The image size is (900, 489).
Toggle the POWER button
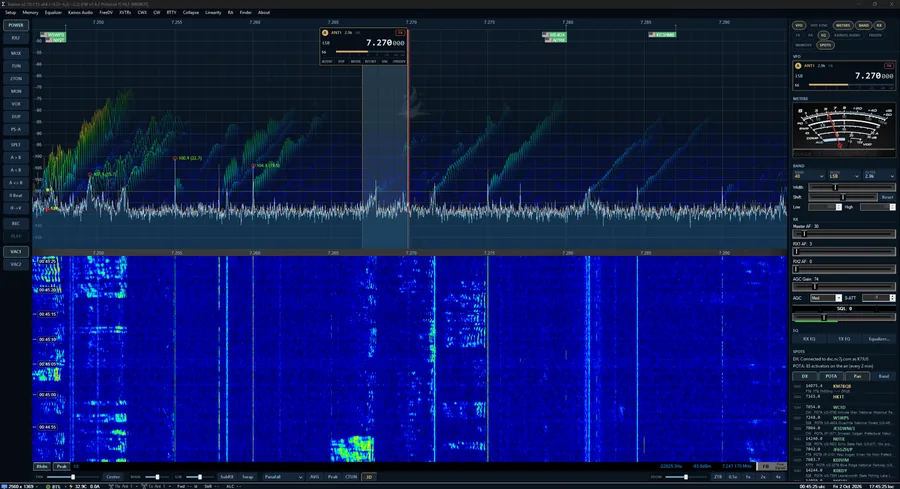16,25
